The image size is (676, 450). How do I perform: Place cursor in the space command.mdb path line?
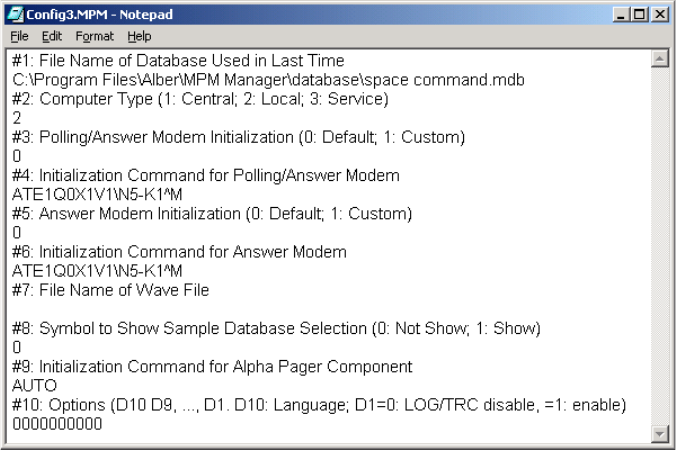click(x=270, y=80)
